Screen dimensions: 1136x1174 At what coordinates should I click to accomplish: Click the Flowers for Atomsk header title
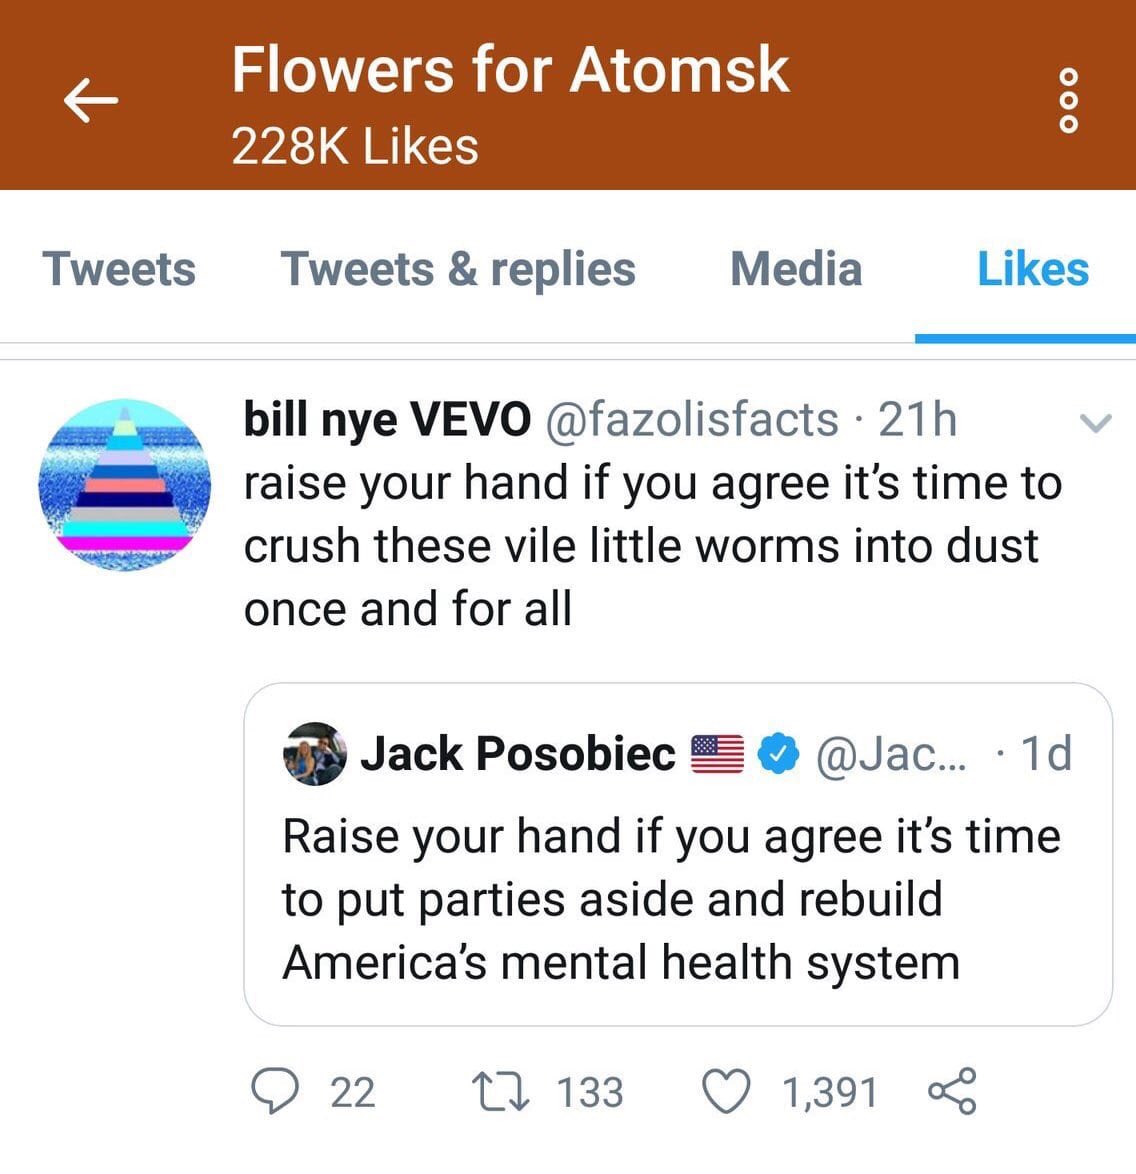511,70
